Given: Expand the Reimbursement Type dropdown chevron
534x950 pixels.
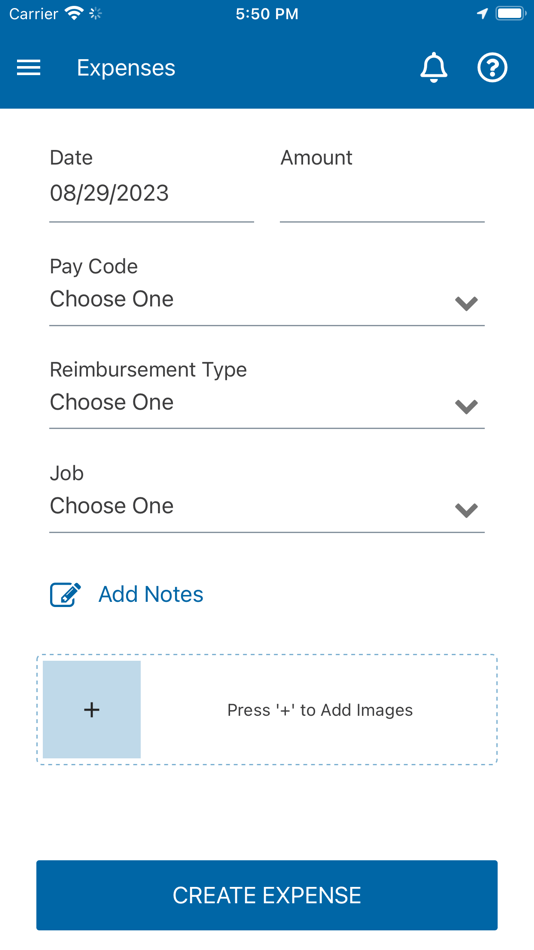Looking at the screenshot, I should coord(466,406).
